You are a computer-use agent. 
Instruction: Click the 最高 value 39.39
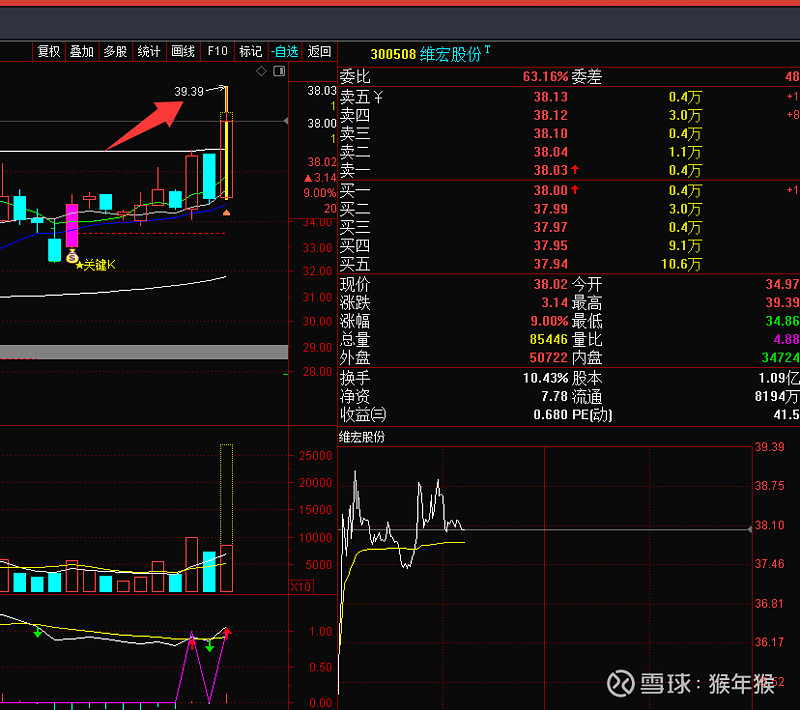point(782,302)
